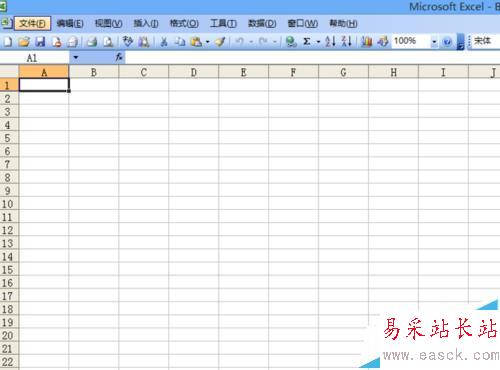This screenshot has width=500, height=370.
Task: Create a new blank workbook
Action: [8, 42]
